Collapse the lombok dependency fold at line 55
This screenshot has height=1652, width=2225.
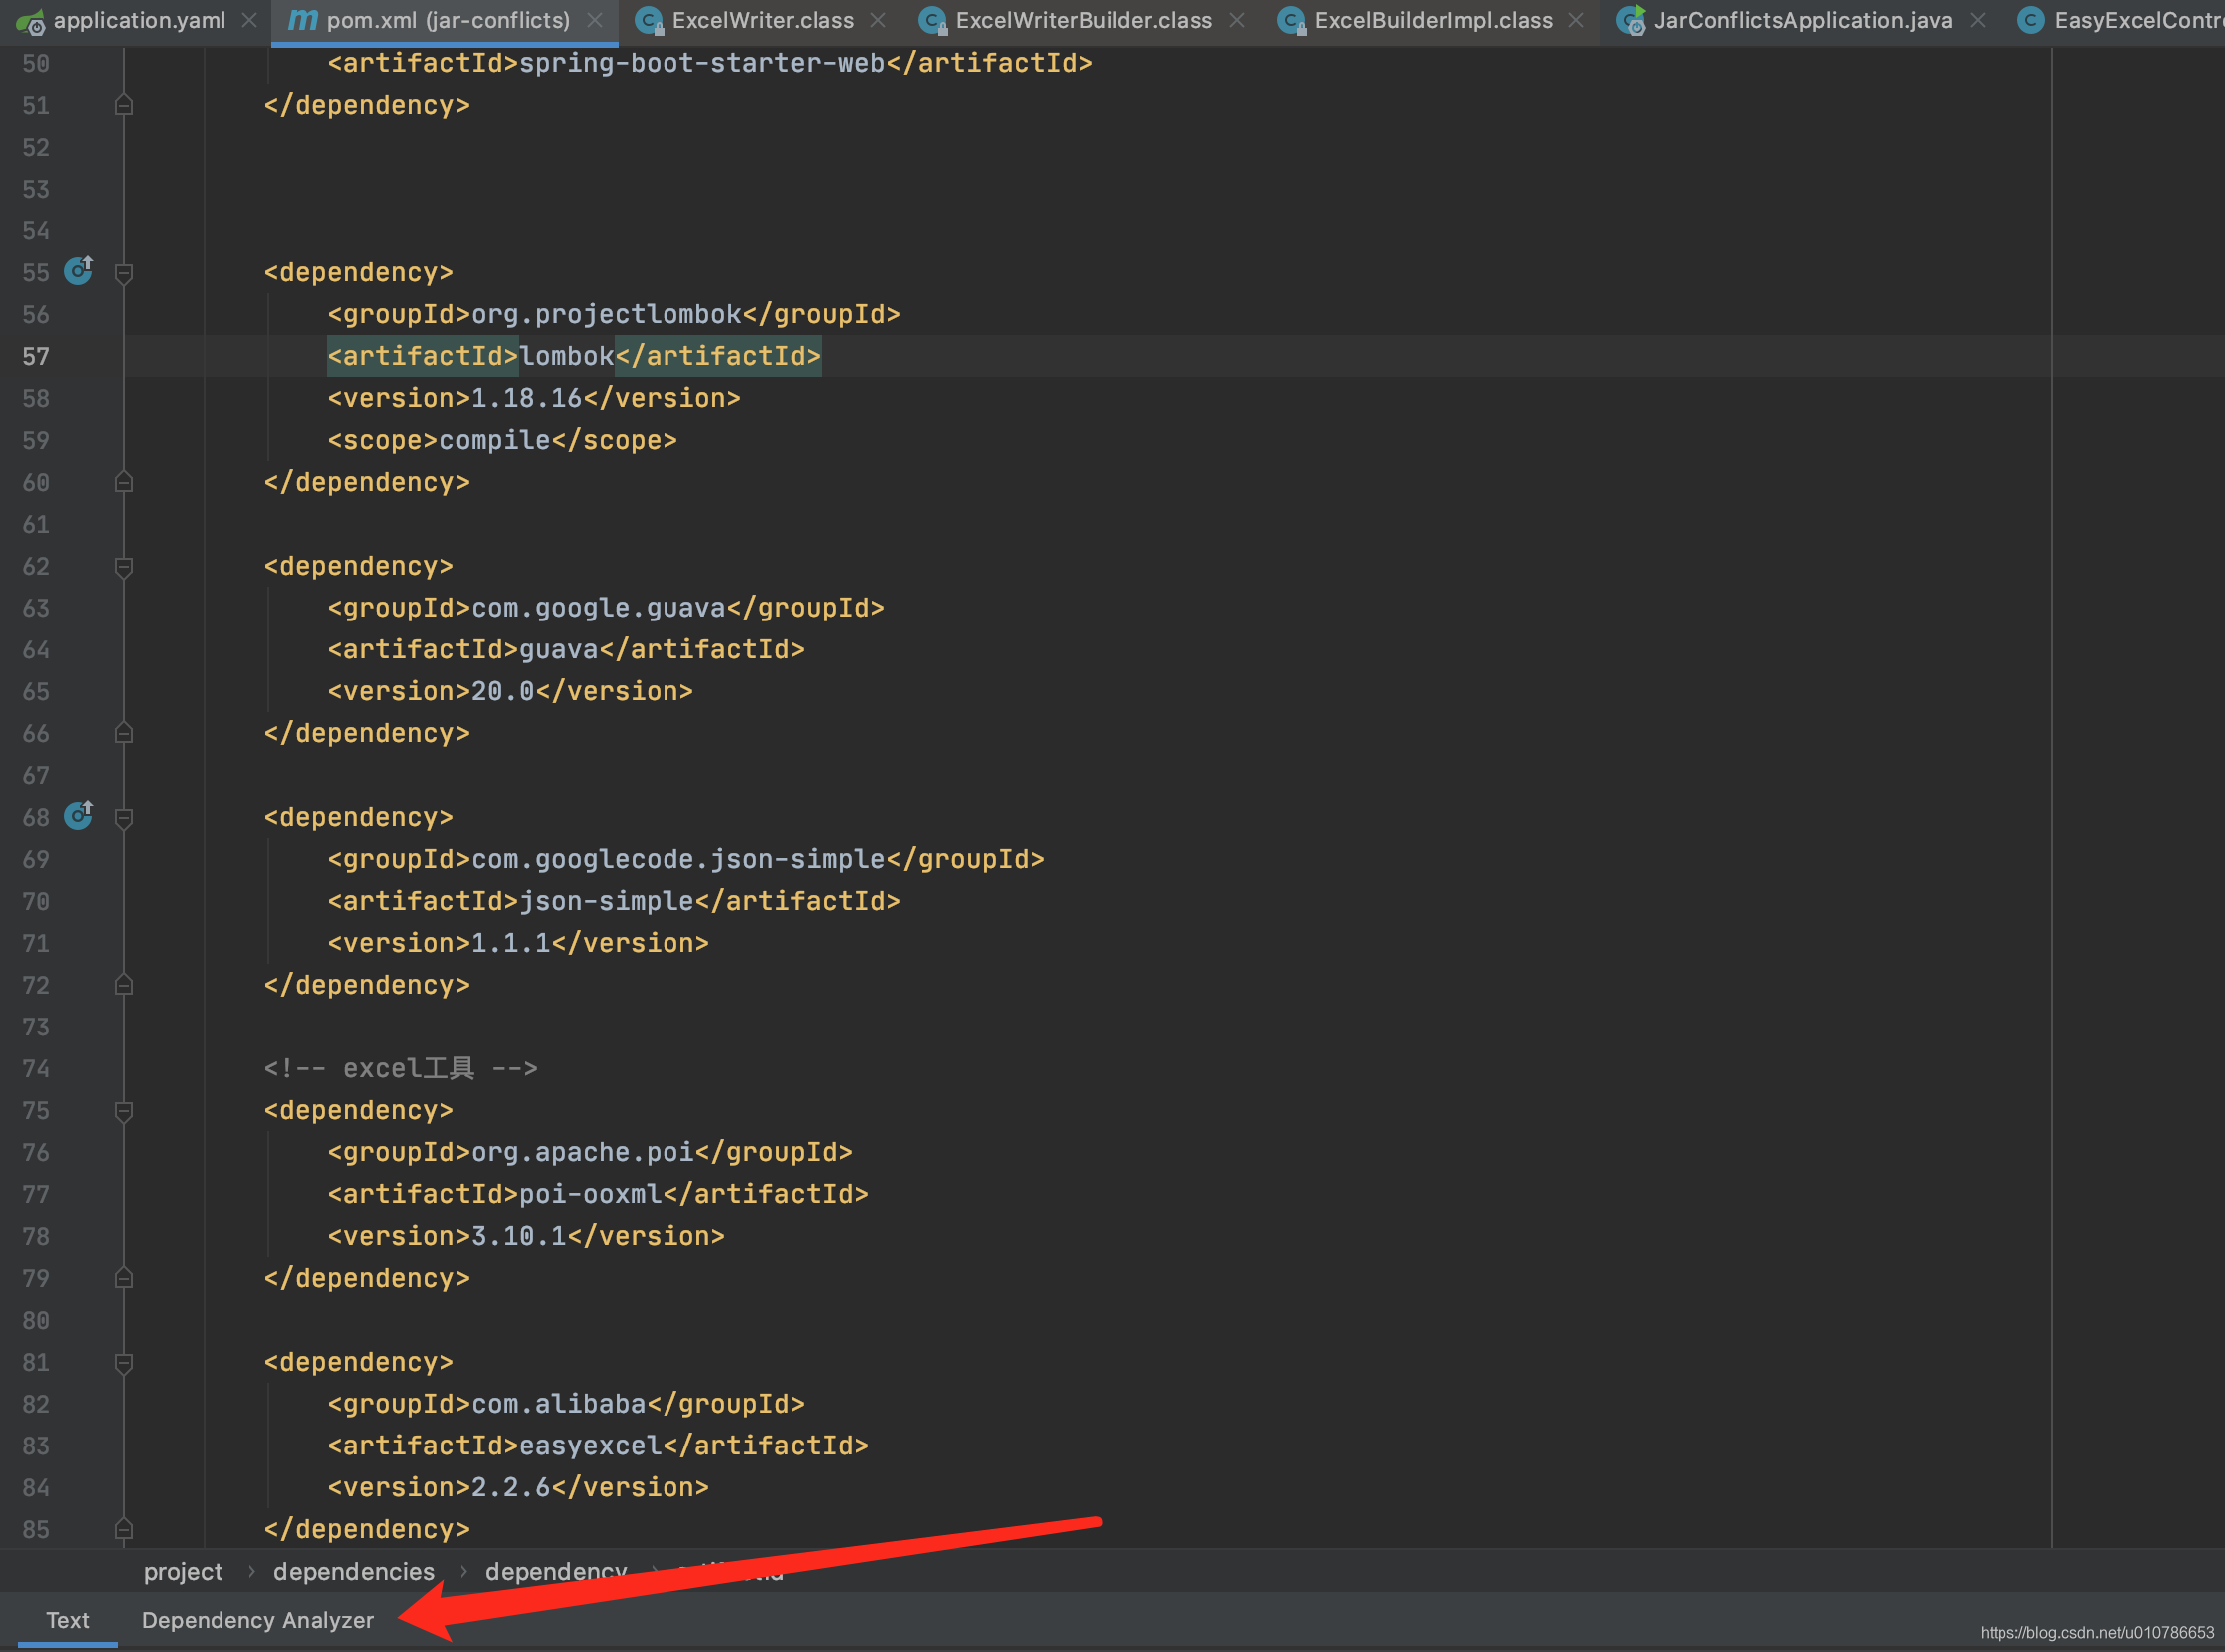click(x=124, y=273)
